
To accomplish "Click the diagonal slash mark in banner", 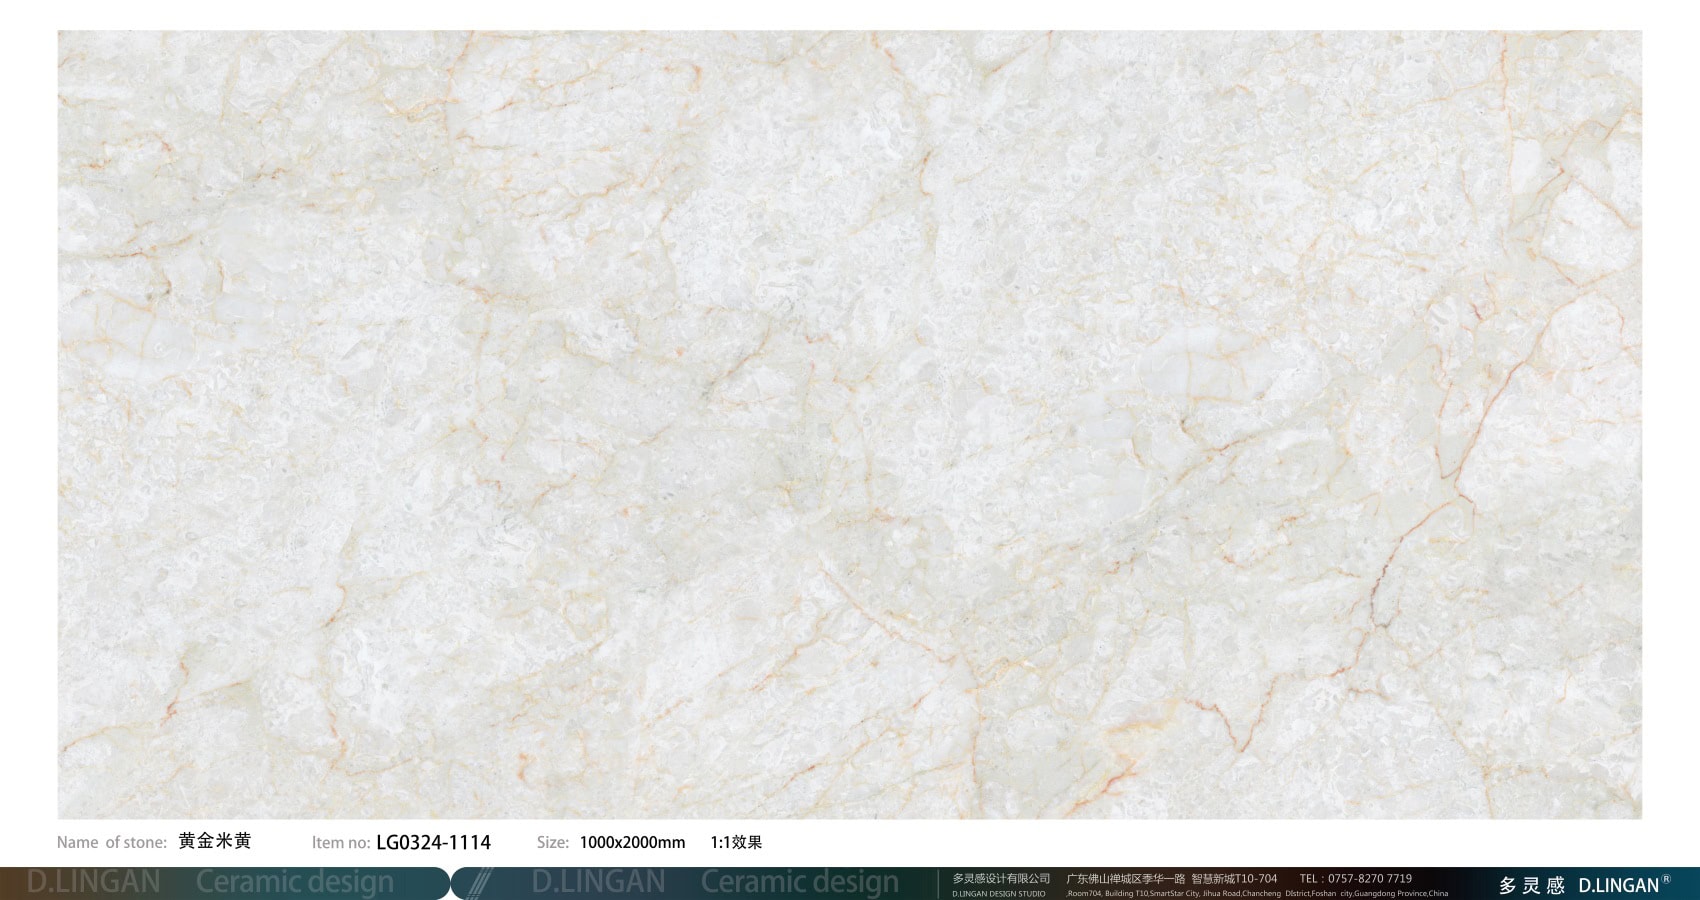I will pos(480,882).
